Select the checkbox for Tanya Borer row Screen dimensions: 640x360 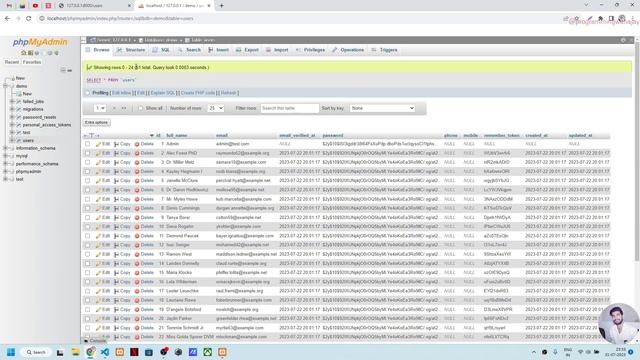pyautogui.click(x=87, y=218)
